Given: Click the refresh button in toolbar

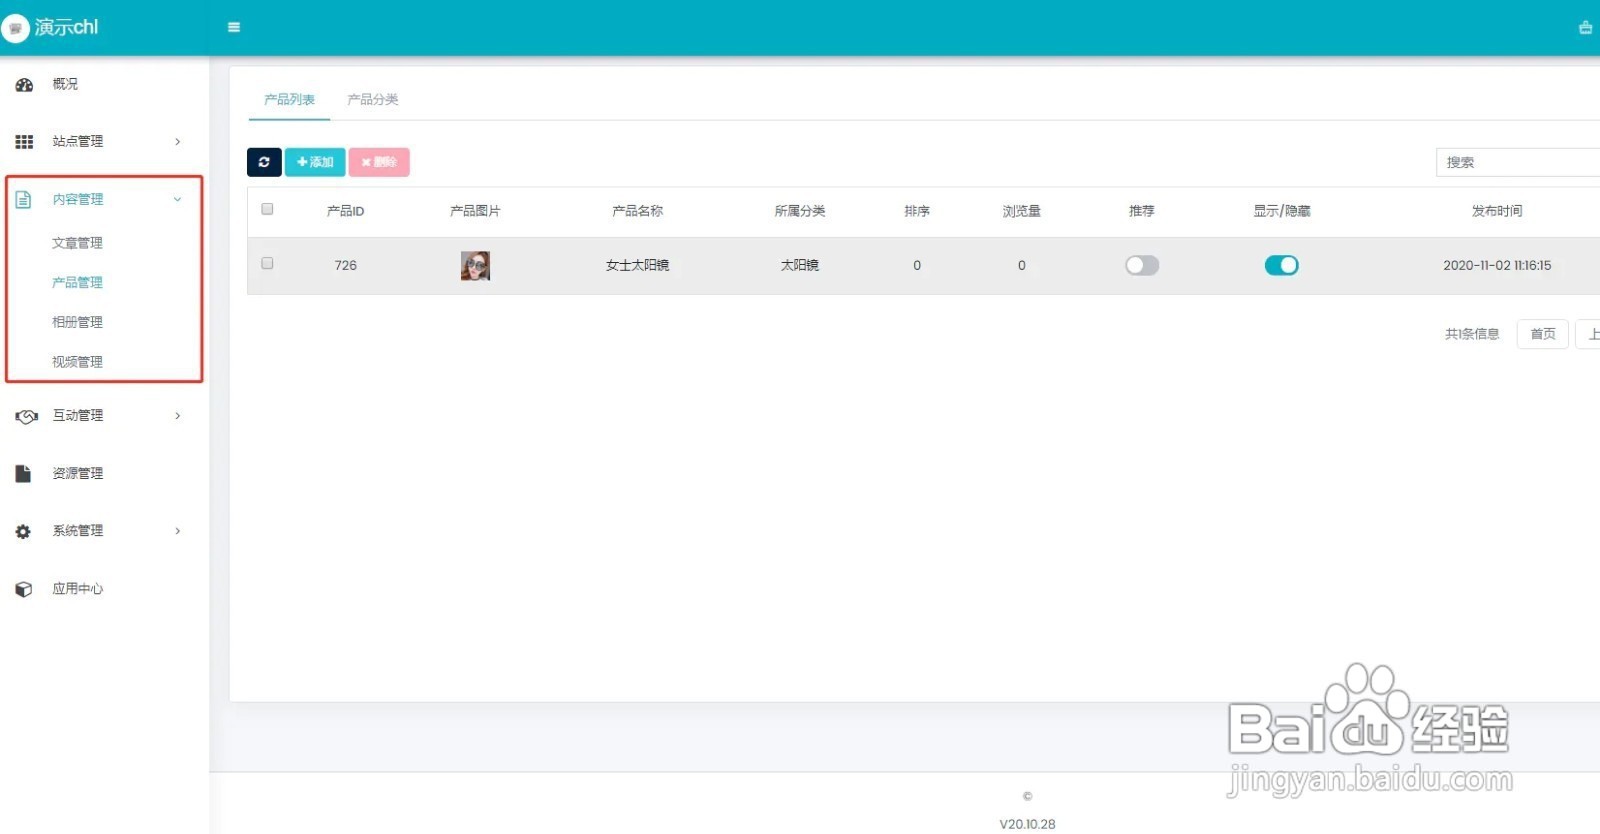Looking at the screenshot, I should tap(264, 162).
